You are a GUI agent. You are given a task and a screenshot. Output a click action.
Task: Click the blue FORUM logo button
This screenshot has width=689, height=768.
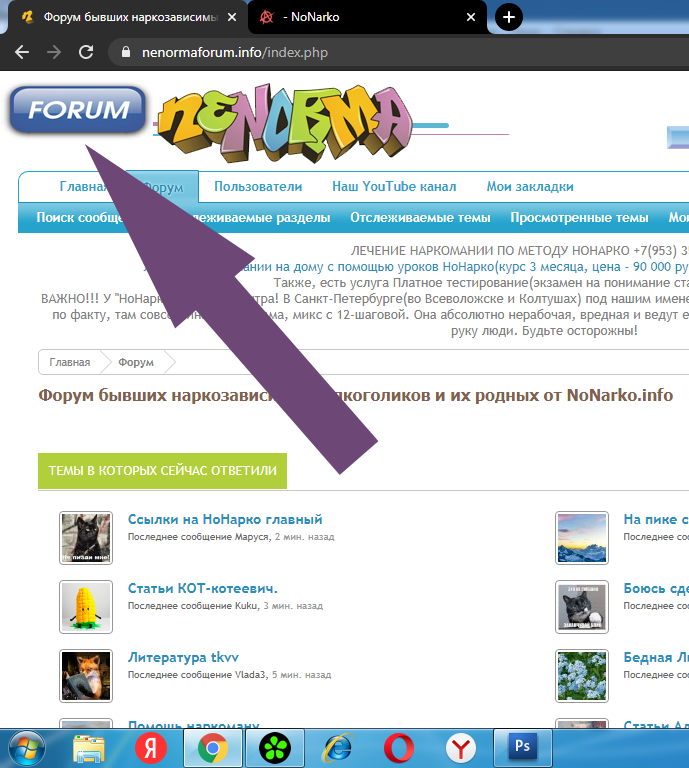pyautogui.click(x=78, y=110)
